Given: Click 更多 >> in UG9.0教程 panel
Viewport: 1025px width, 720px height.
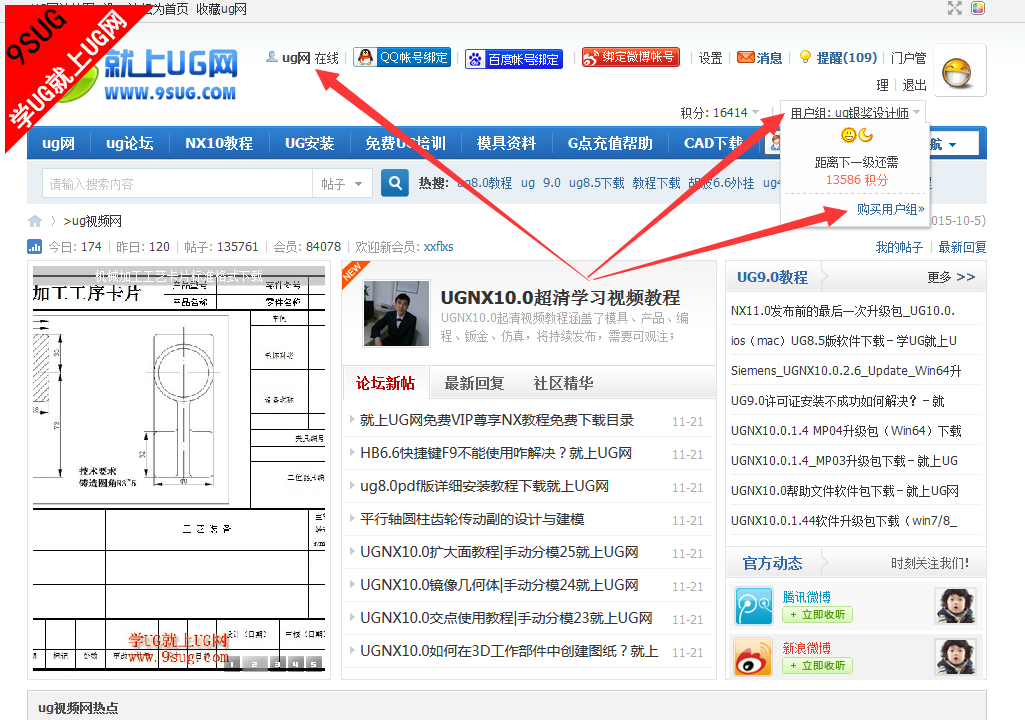Looking at the screenshot, I should (x=951, y=277).
